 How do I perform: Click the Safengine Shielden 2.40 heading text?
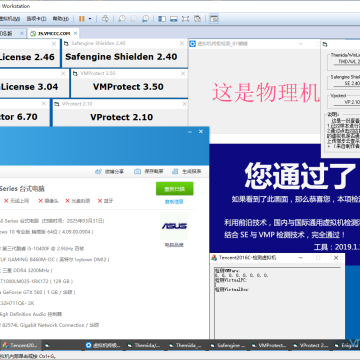coord(121,57)
